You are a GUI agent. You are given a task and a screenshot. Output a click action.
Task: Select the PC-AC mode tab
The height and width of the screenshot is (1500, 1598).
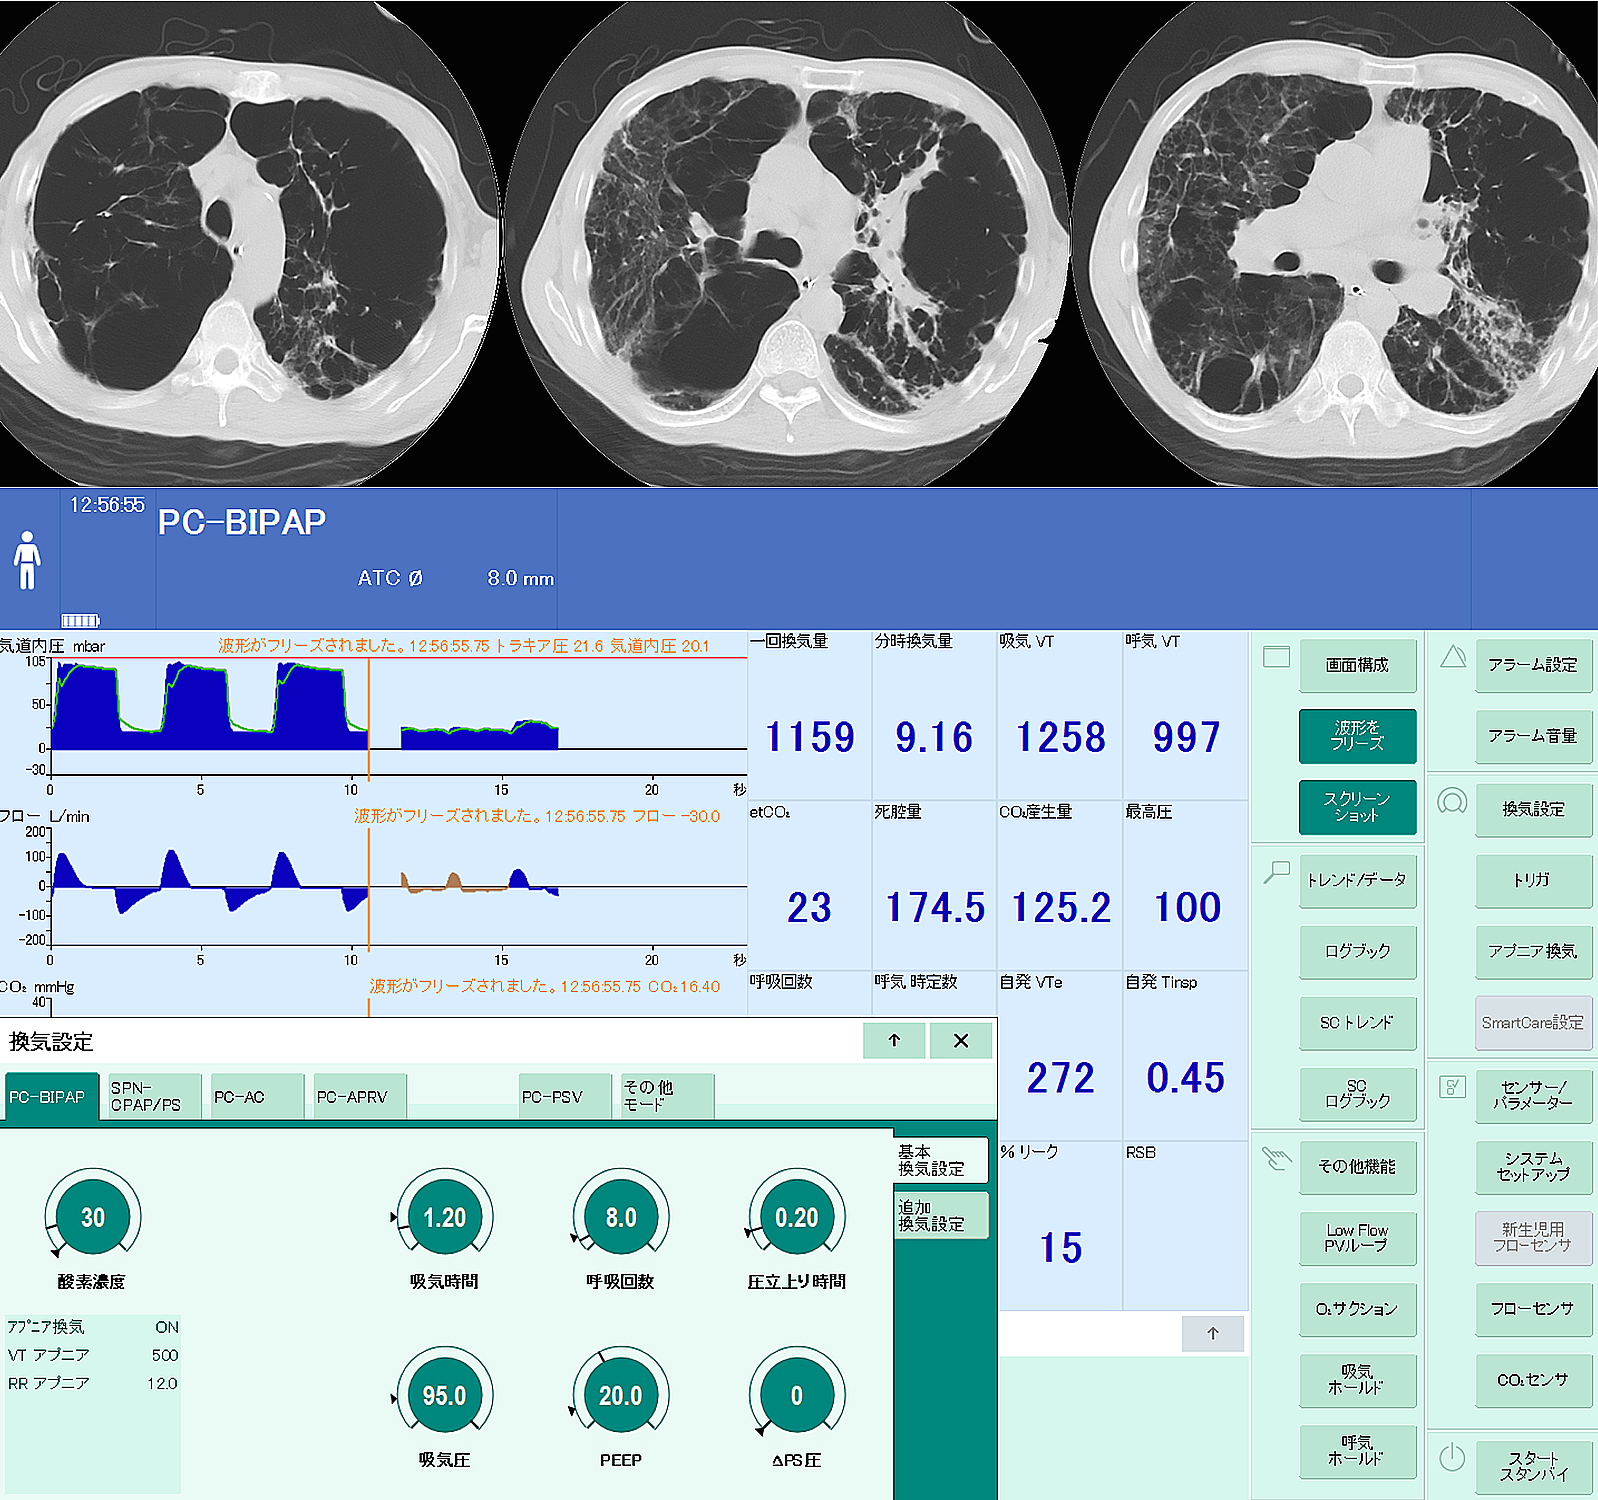click(257, 1096)
